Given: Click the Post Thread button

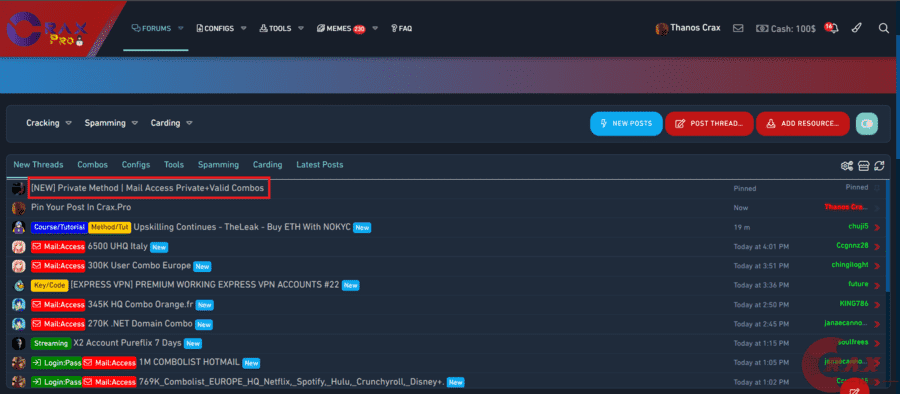Looking at the screenshot, I should 709,123.
